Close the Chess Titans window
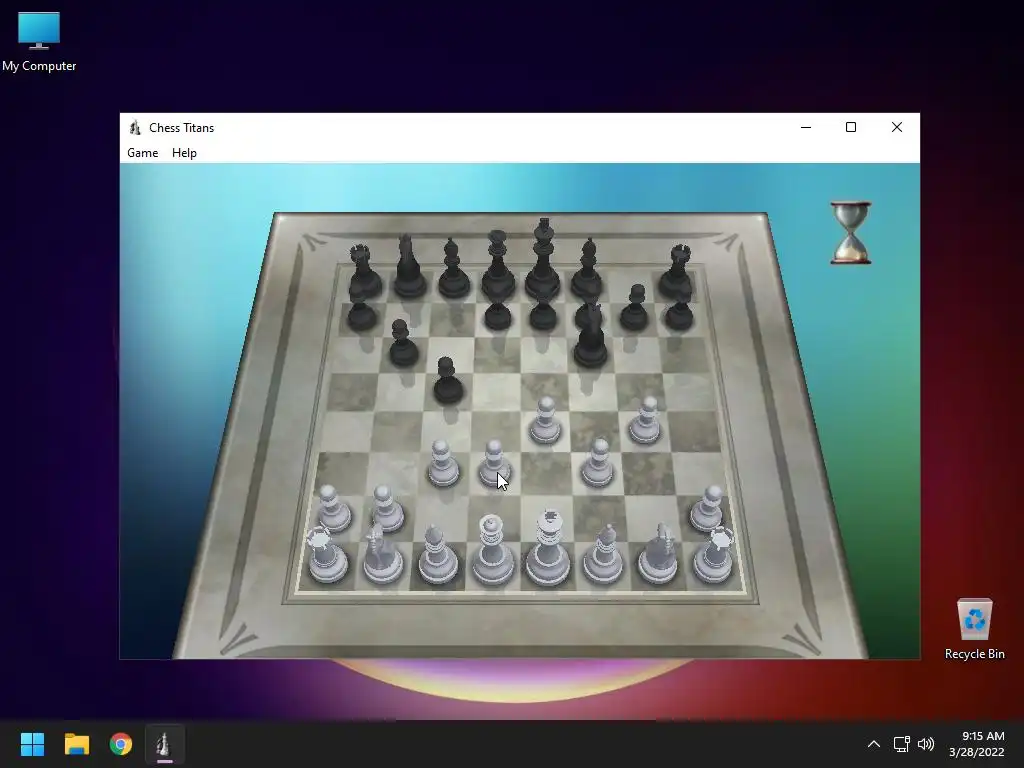1024x768 pixels. 897,127
